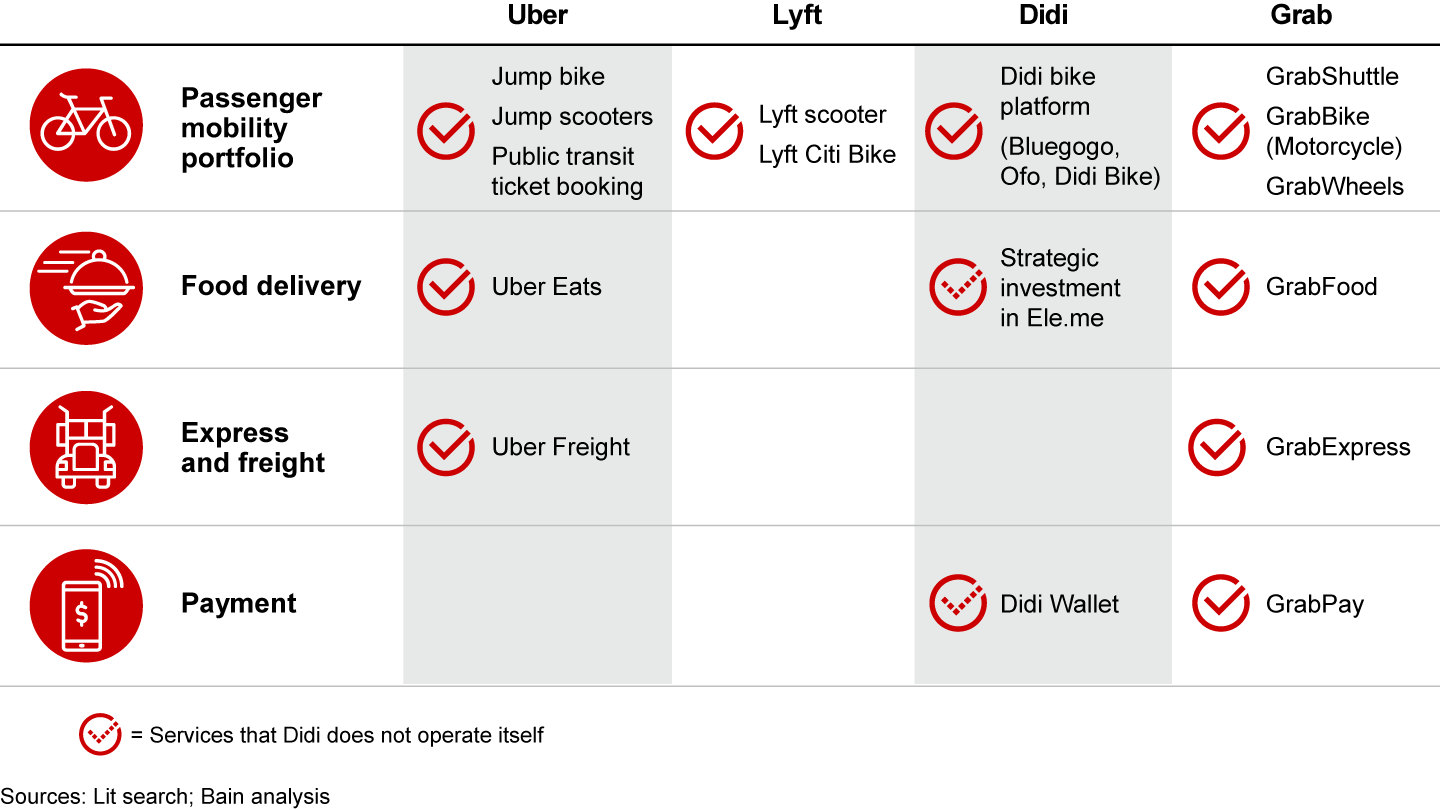This screenshot has width=1440, height=810.
Task: Click the Express and freight row label
Action: click(253, 447)
